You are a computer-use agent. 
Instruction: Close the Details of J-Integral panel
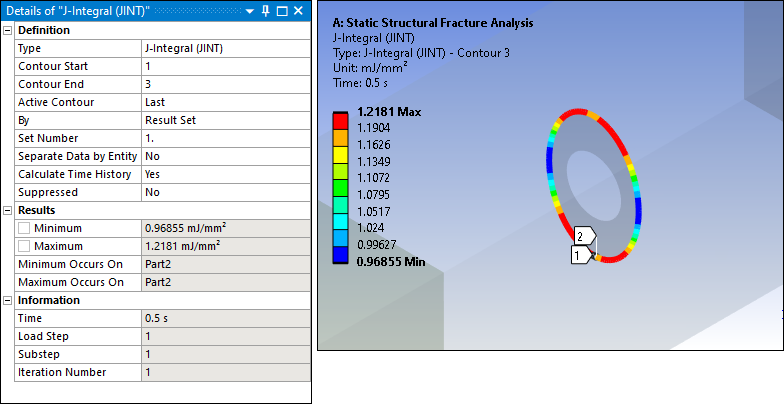pyautogui.click(x=299, y=11)
